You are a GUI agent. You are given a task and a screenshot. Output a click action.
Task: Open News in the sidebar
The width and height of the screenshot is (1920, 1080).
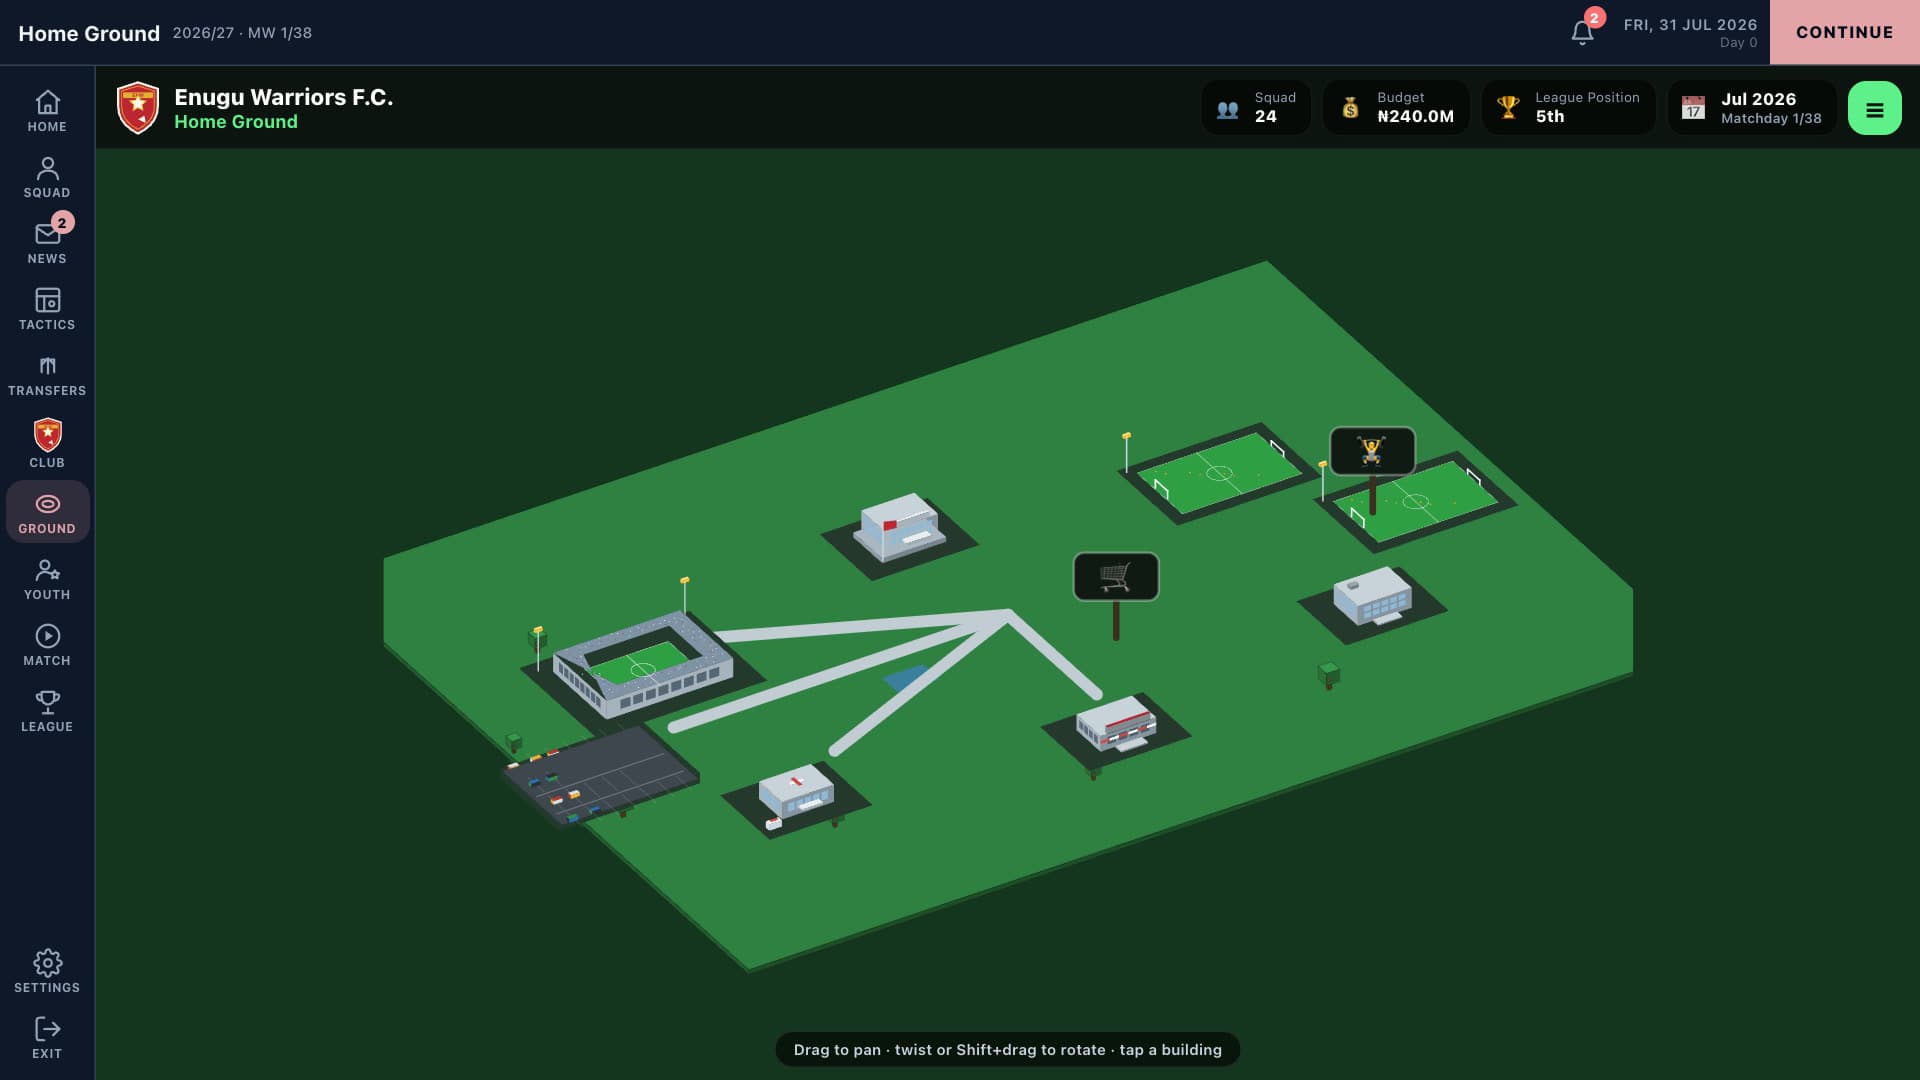tap(47, 244)
